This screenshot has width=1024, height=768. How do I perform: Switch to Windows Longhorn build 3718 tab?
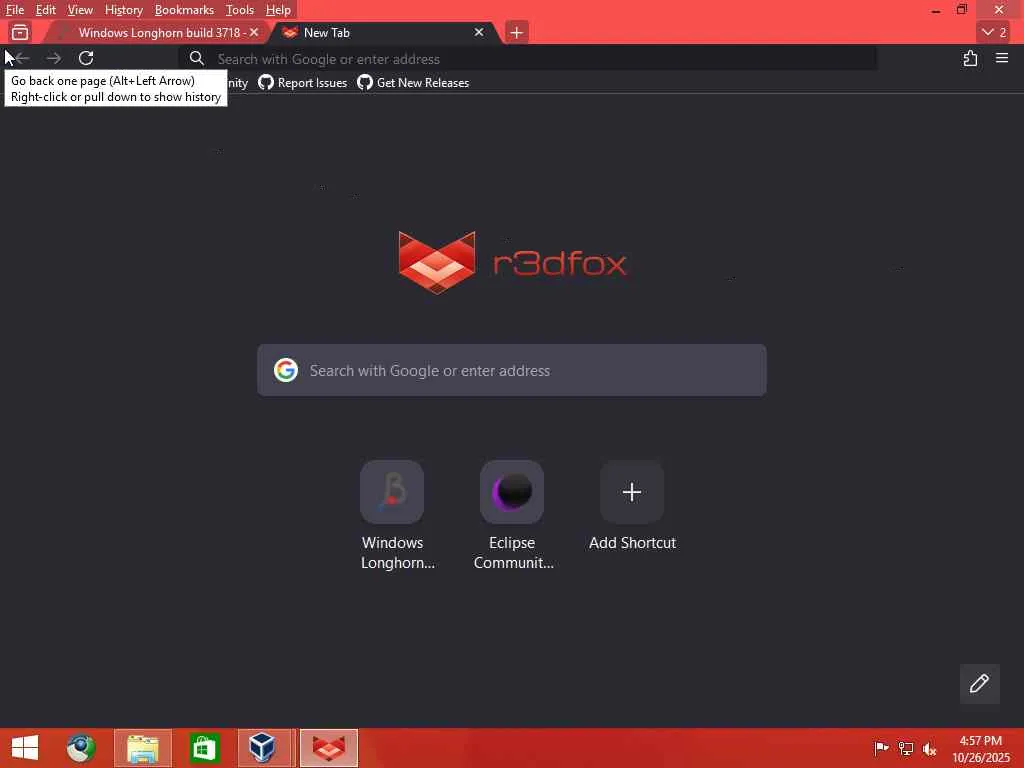(155, 32)
